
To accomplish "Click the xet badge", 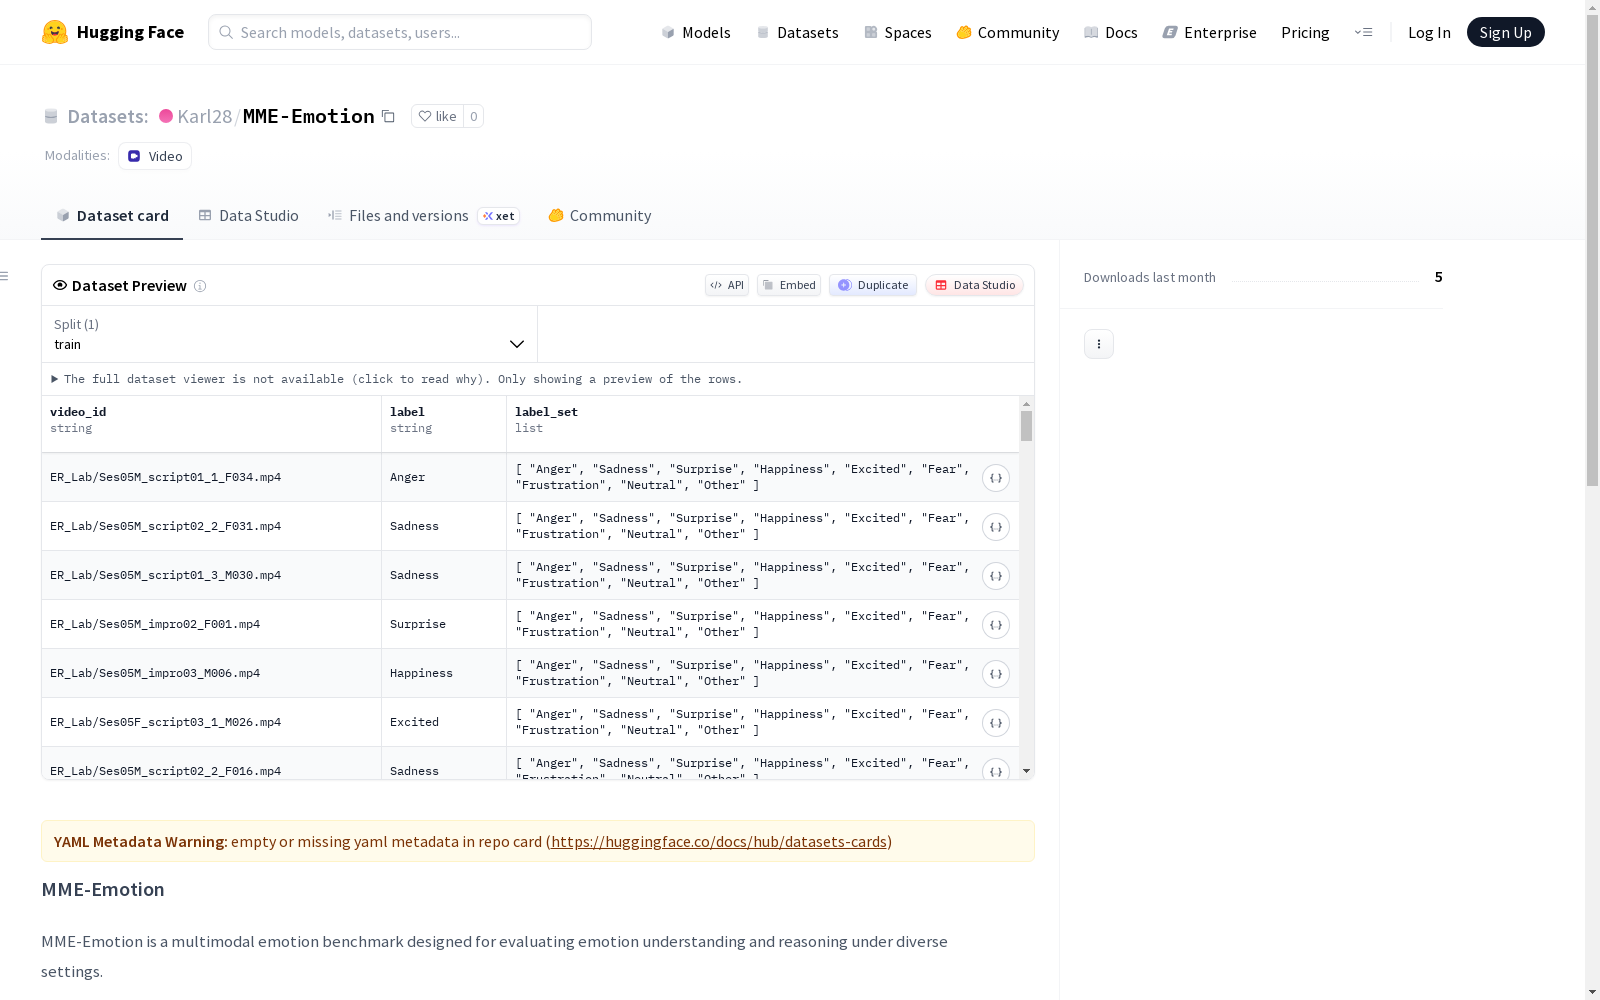I will coord(499,216).
